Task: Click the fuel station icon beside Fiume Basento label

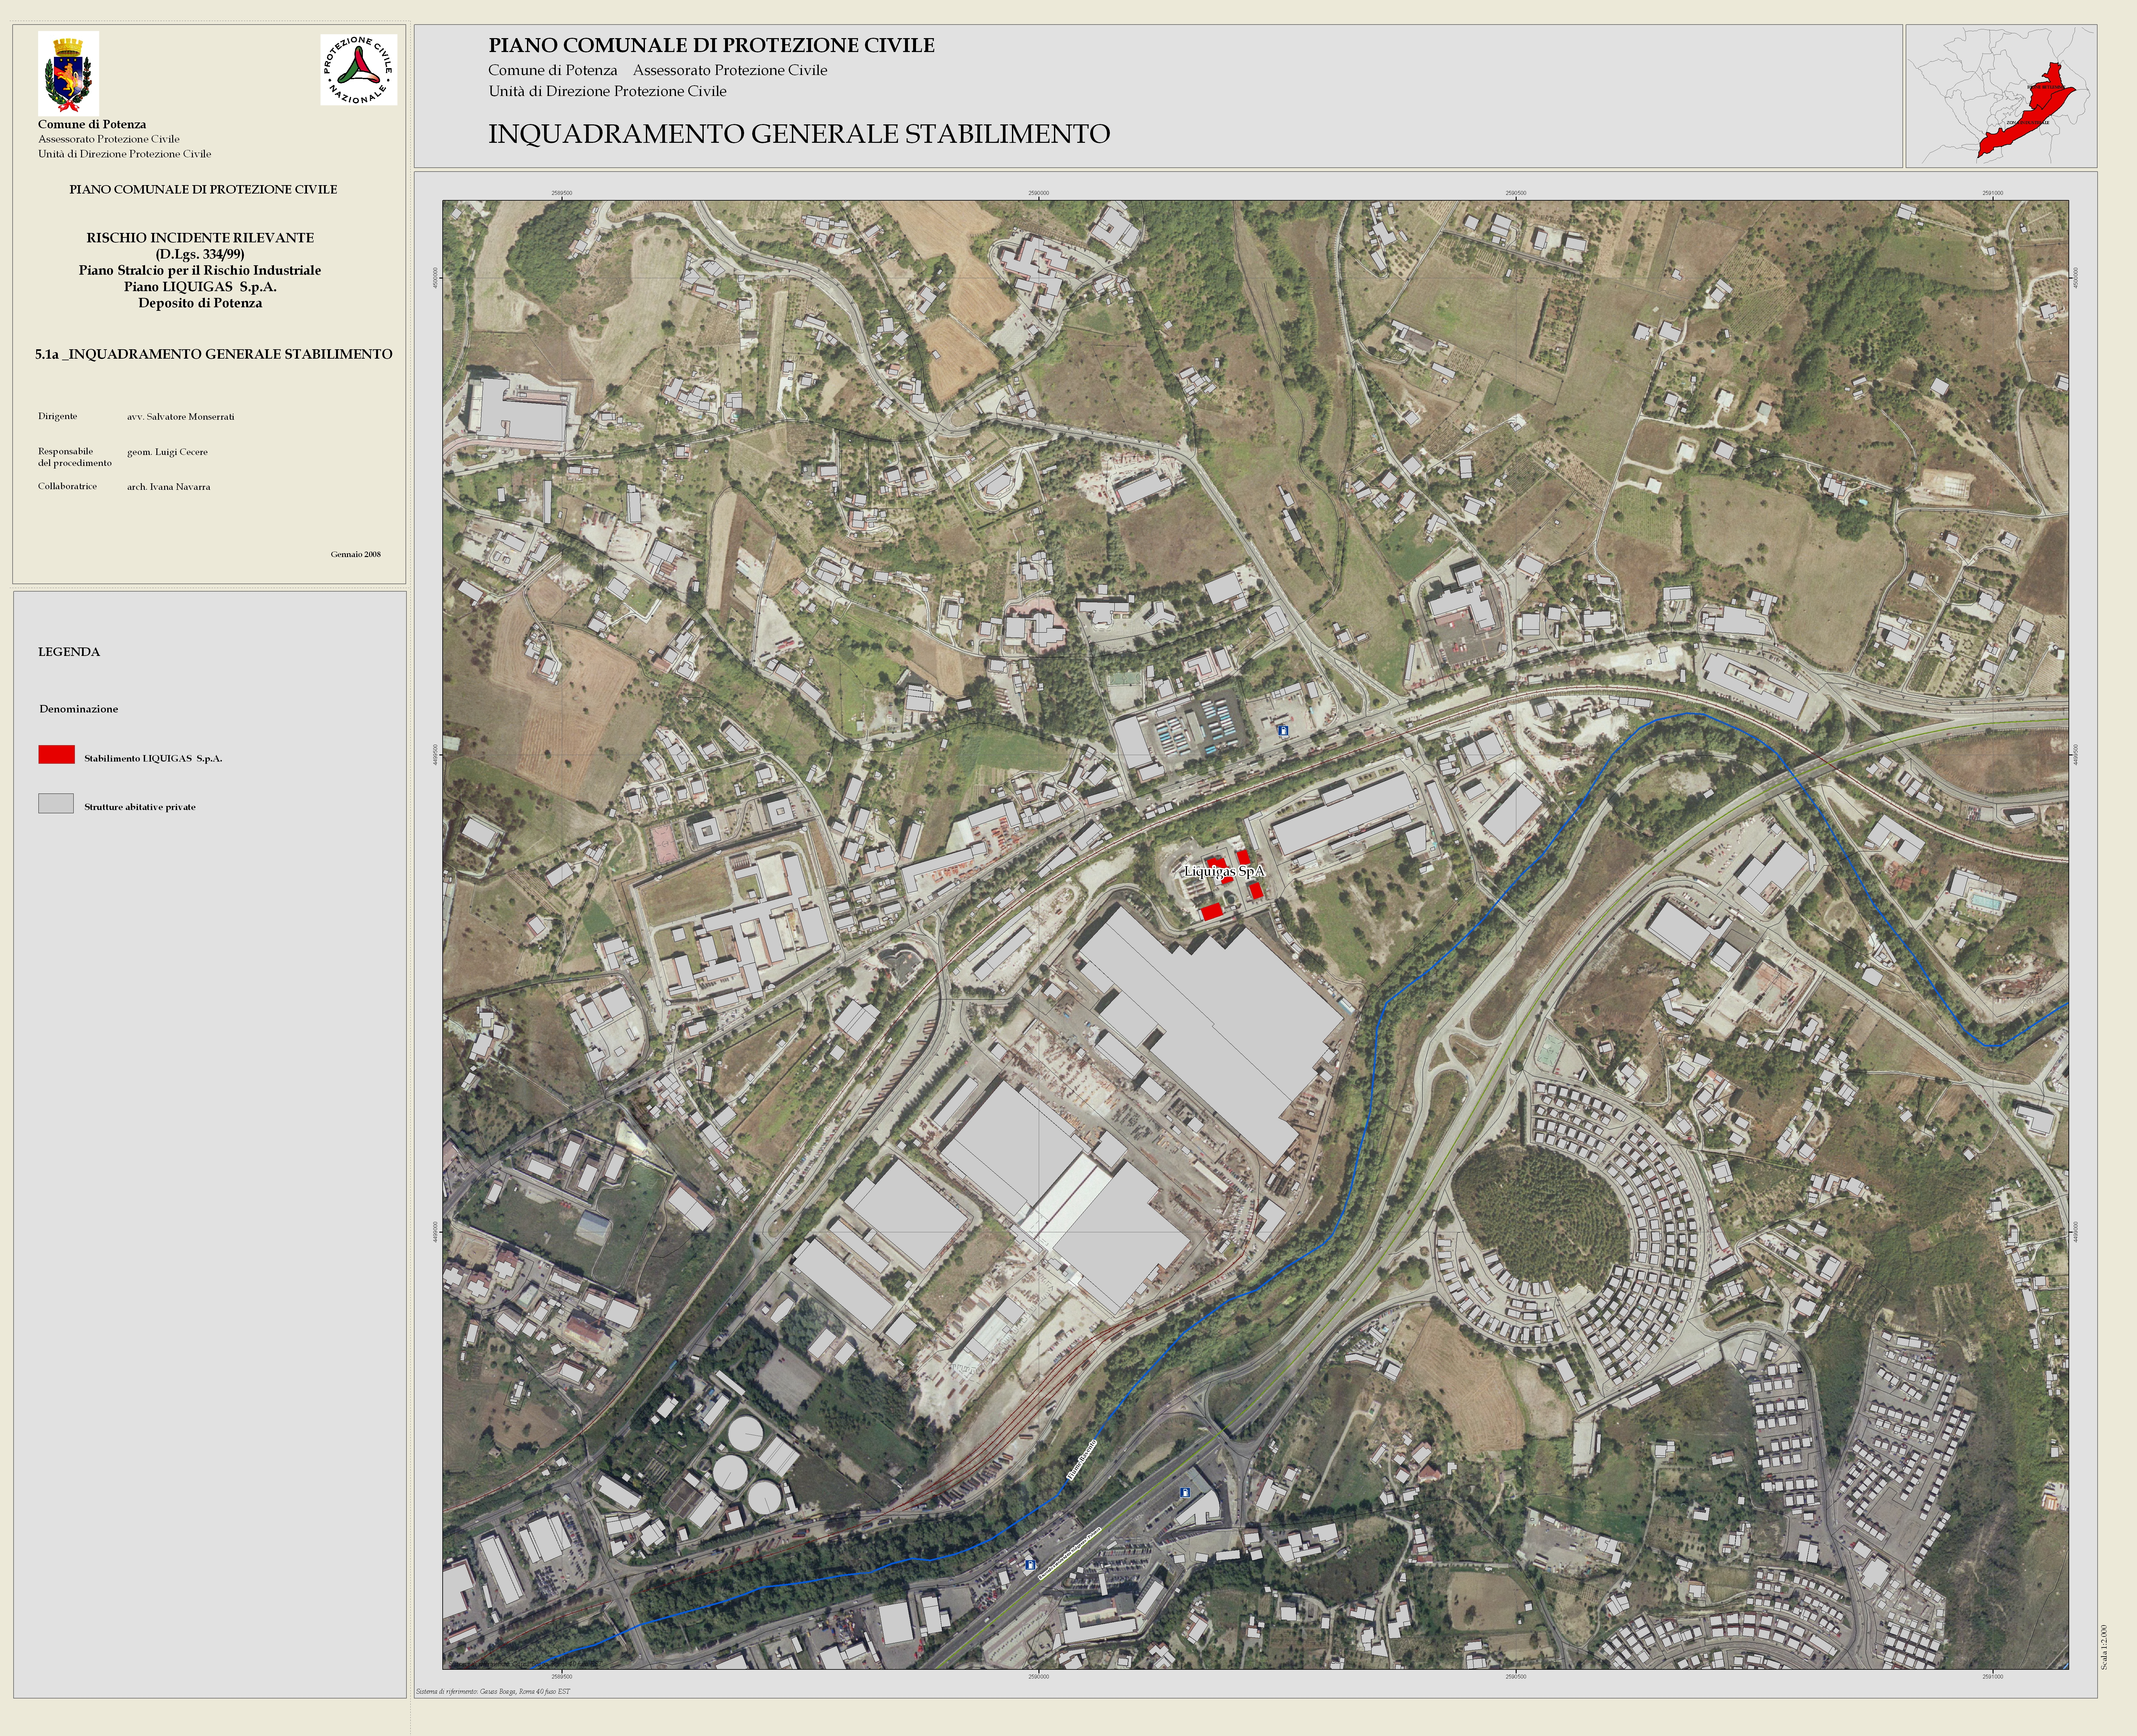Action: [1030, 1565]
